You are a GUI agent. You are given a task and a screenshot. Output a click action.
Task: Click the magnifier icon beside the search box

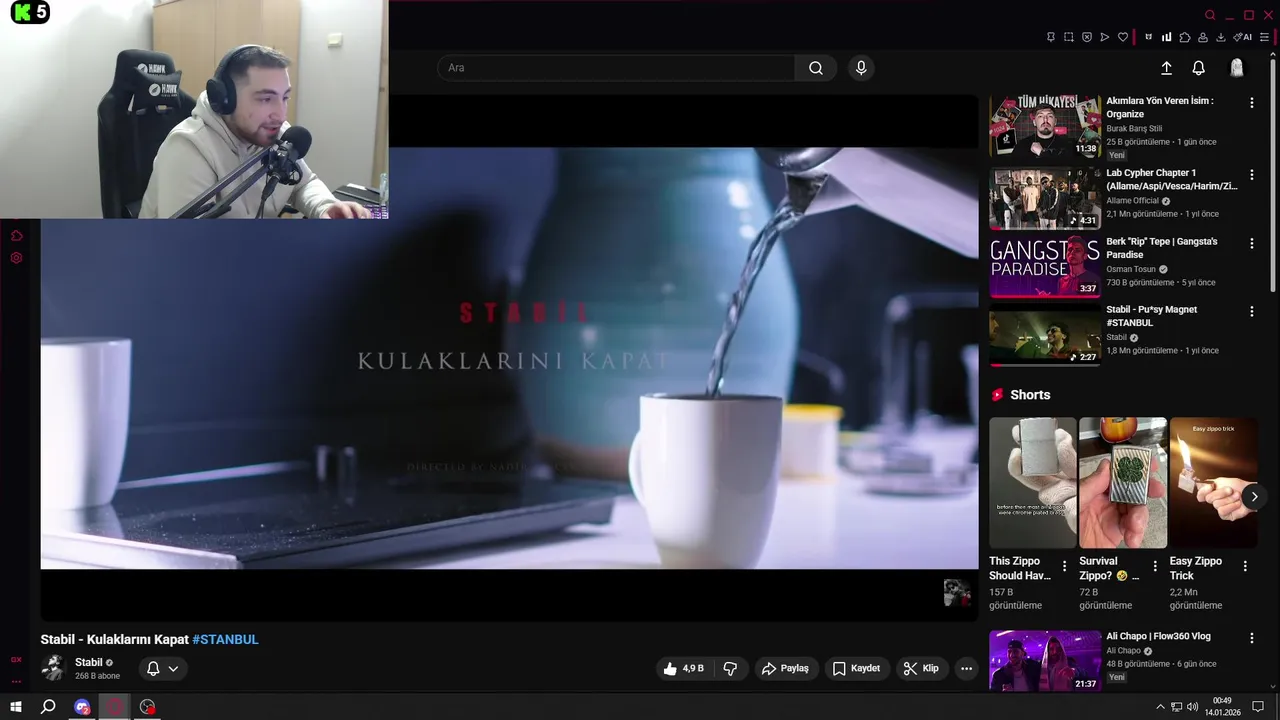pyautogui.click(x=816, y=68)
